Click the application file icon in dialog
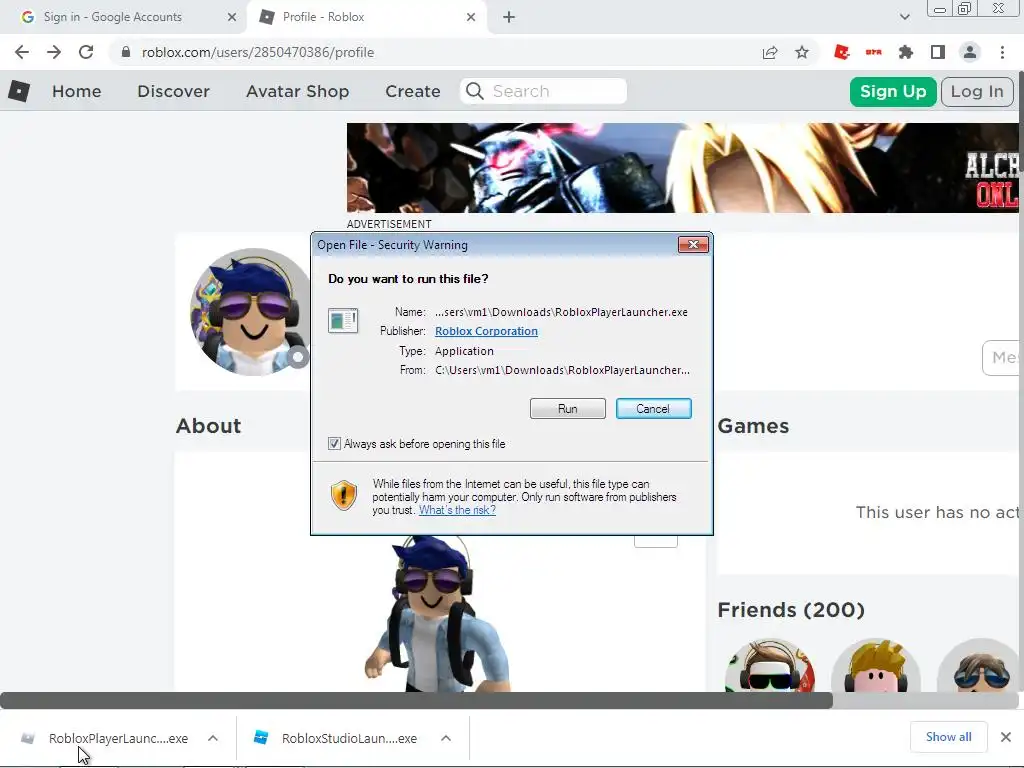1024x768 pixels. pos(343,321)
